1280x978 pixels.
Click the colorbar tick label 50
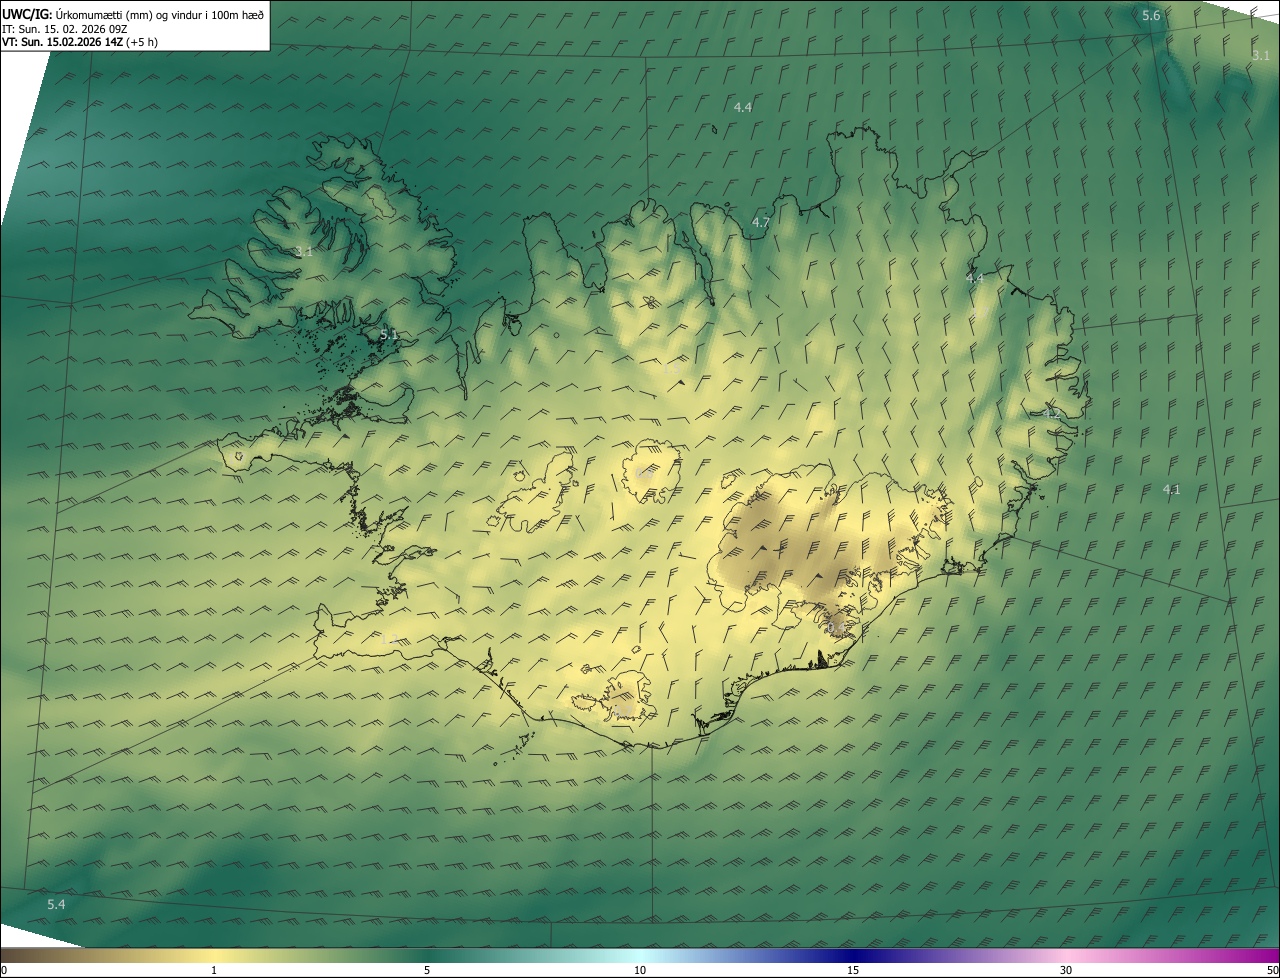pyautogui.click(x=1272, y=970)
